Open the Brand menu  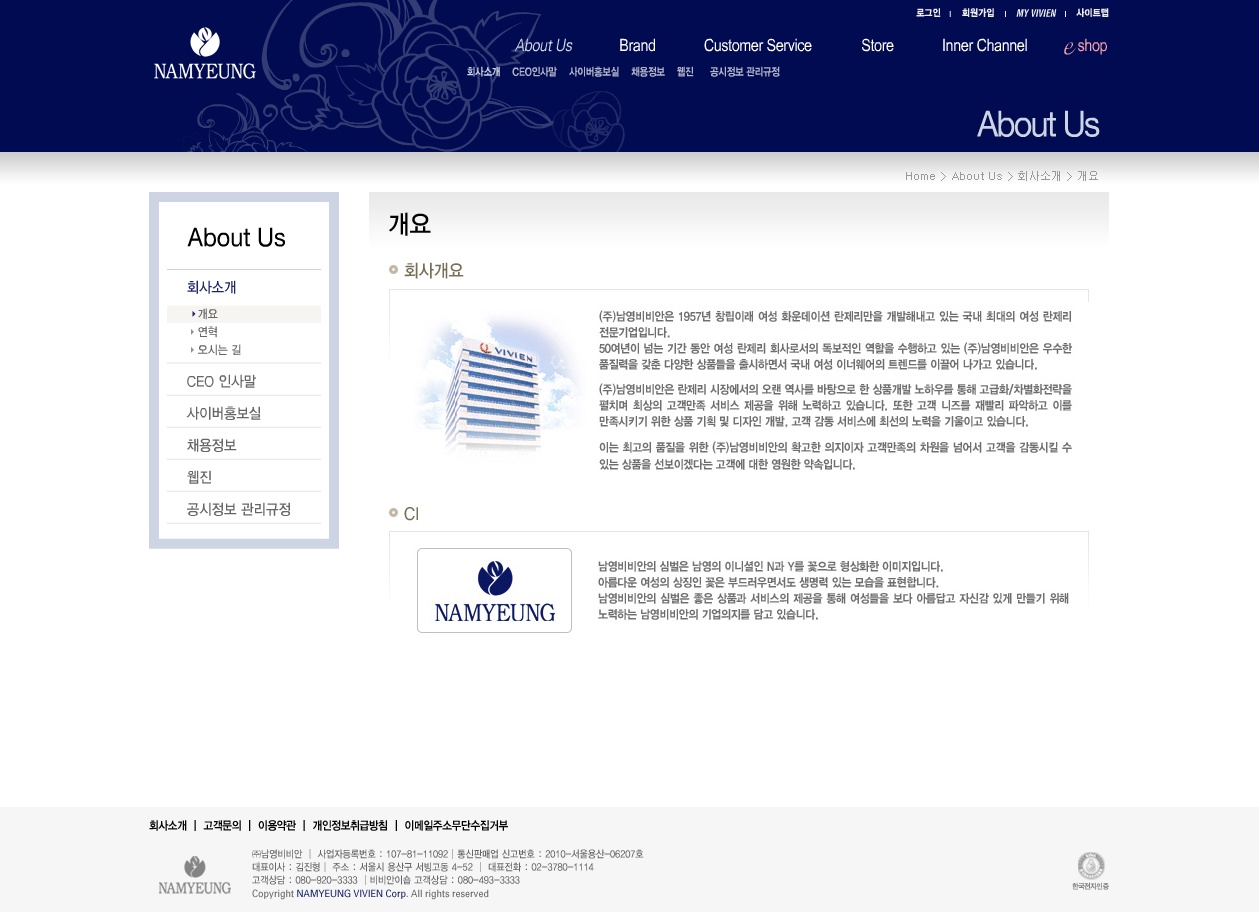[x=637, y=46]
